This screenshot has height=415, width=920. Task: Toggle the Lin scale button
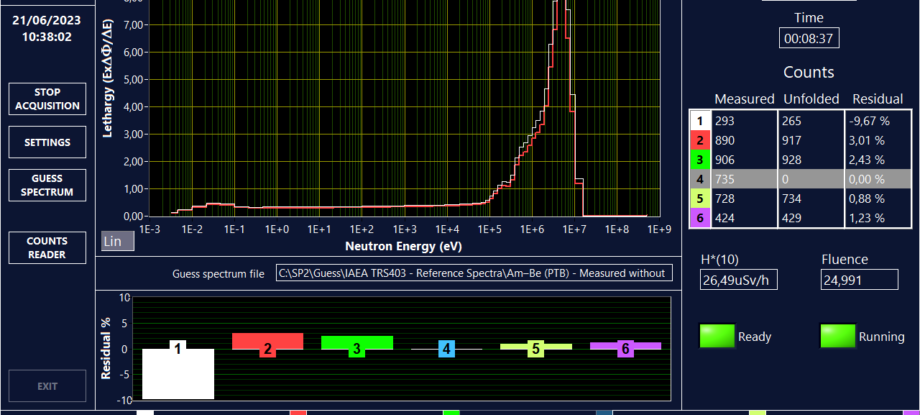[118, 242]
